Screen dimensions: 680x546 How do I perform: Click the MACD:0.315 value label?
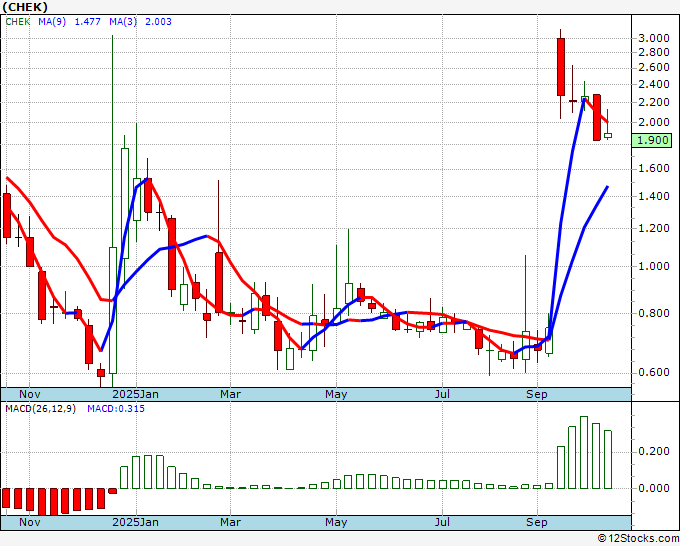click(x=116, y=409)
